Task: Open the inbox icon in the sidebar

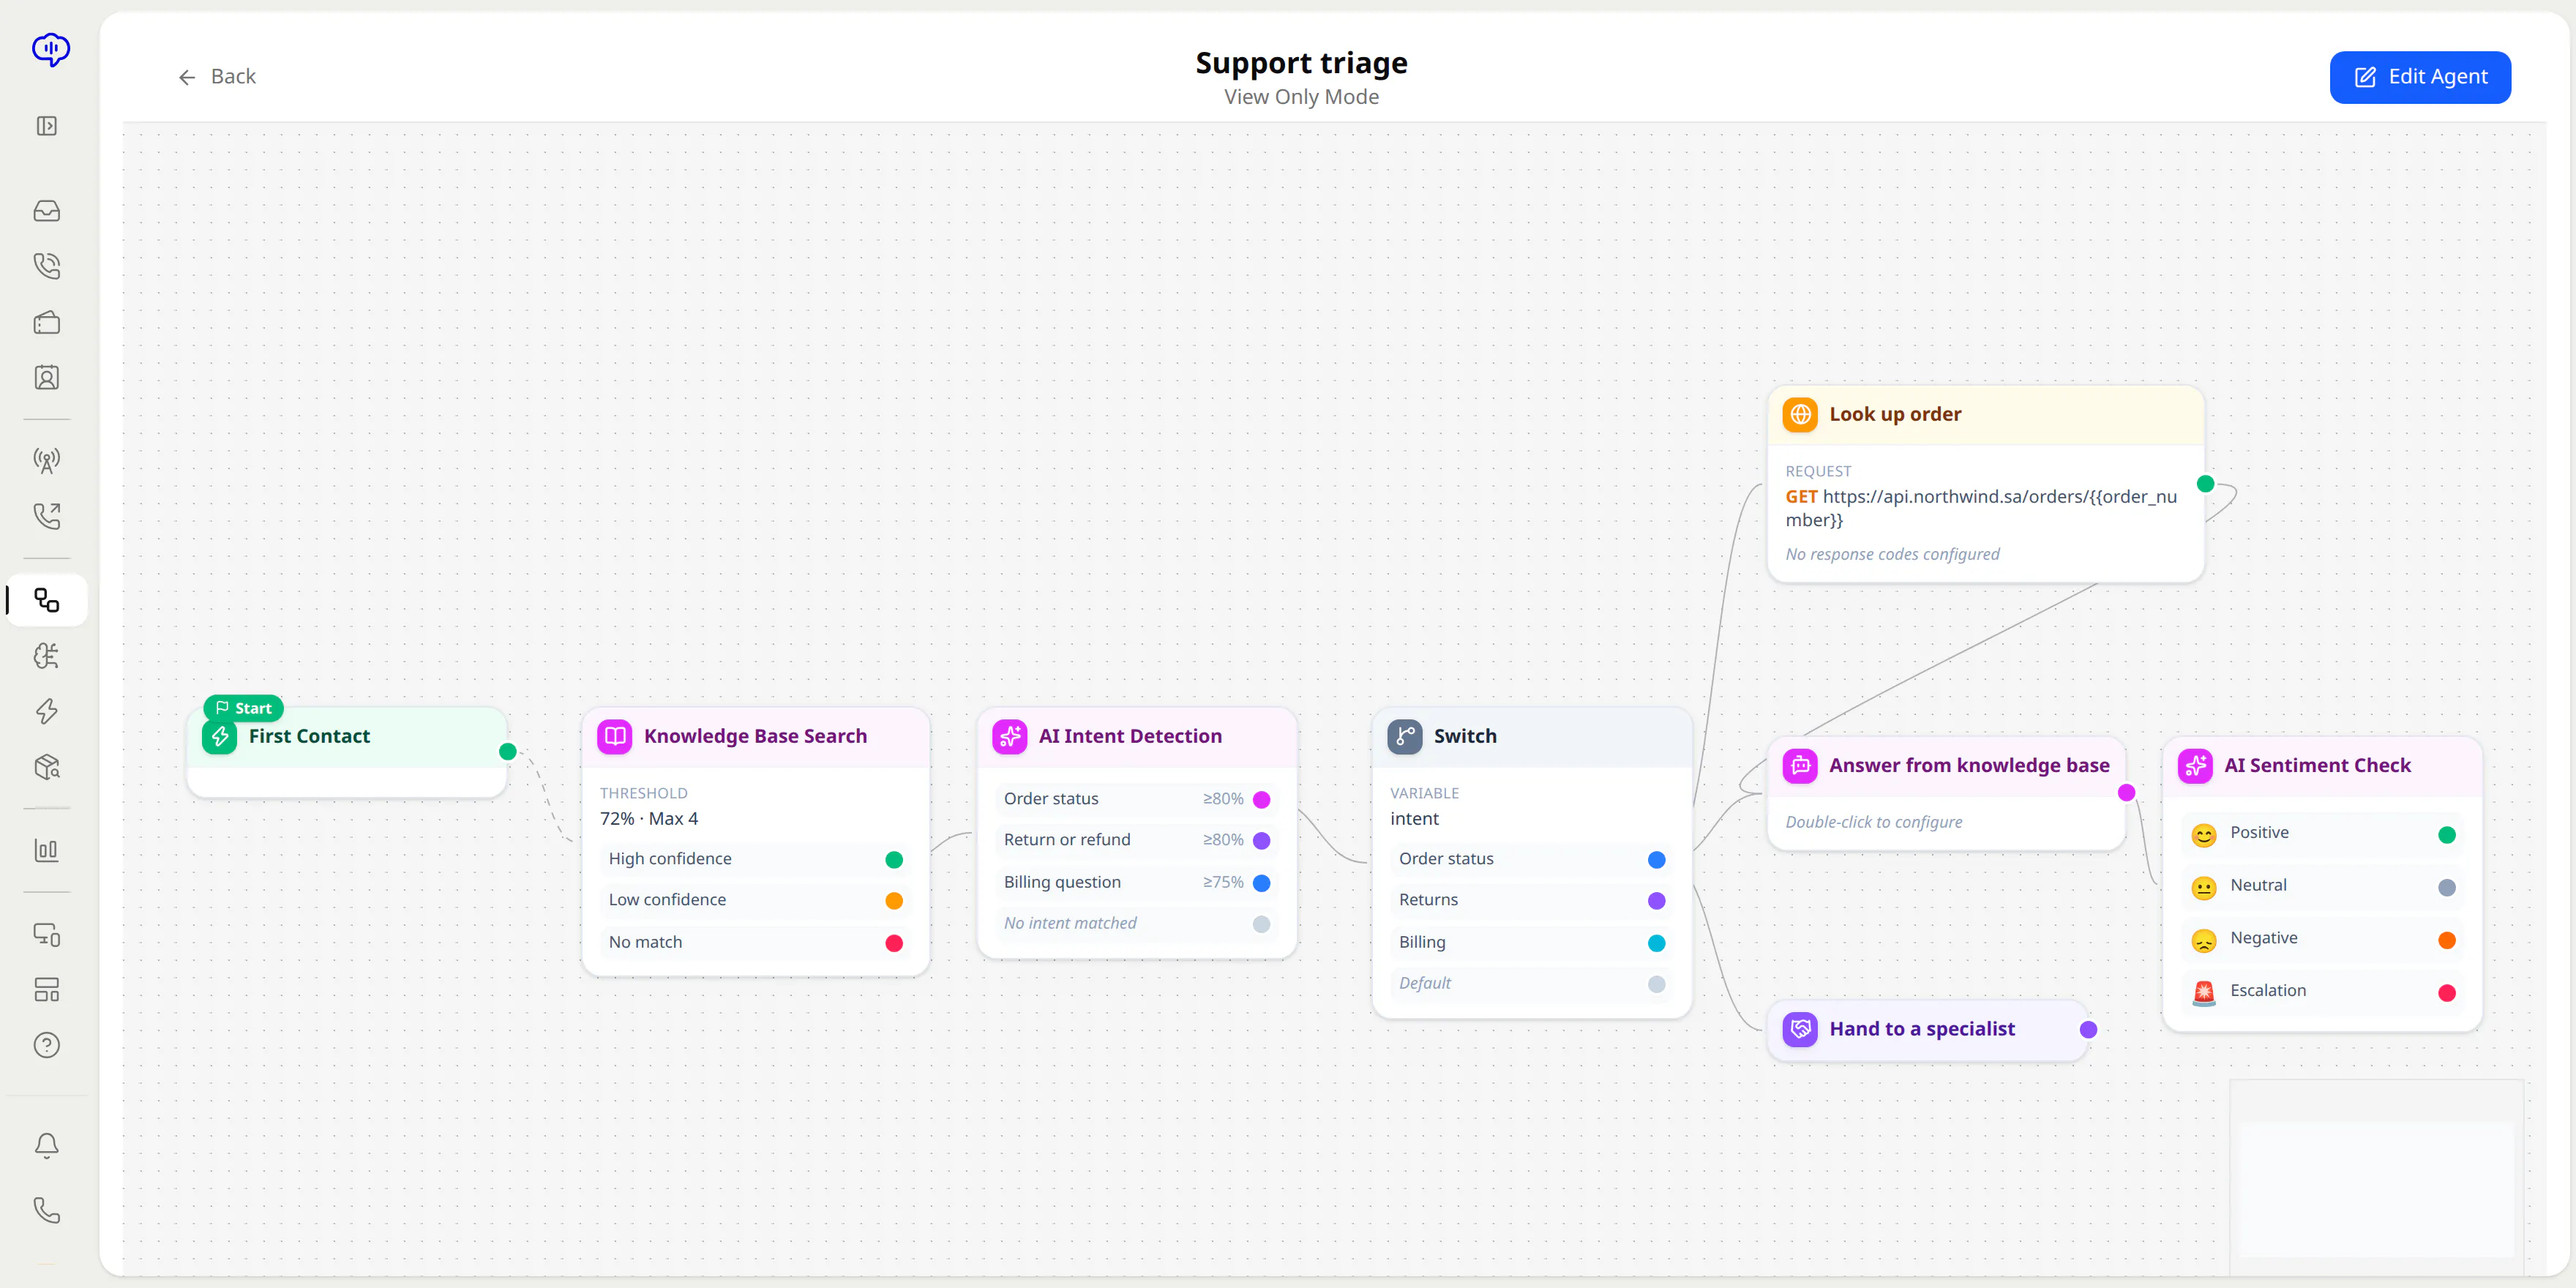Action: point(47,211)
